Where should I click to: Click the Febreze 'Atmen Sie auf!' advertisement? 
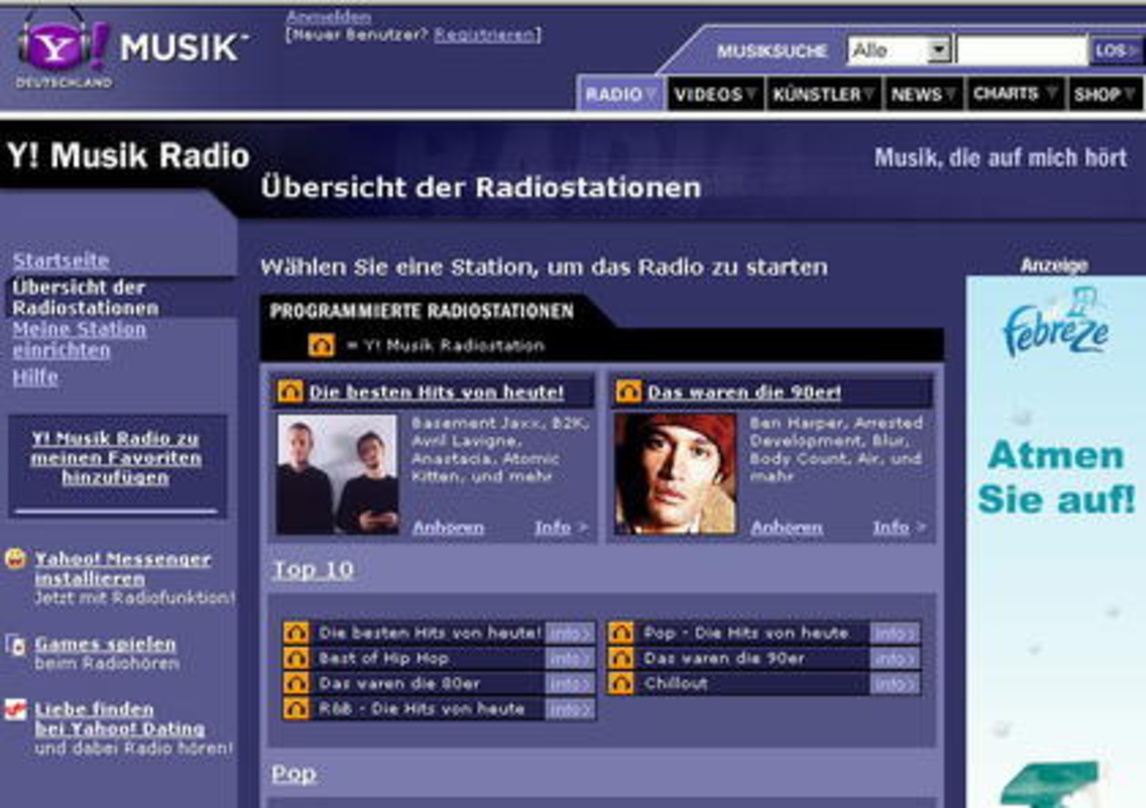click(1056, 542)
